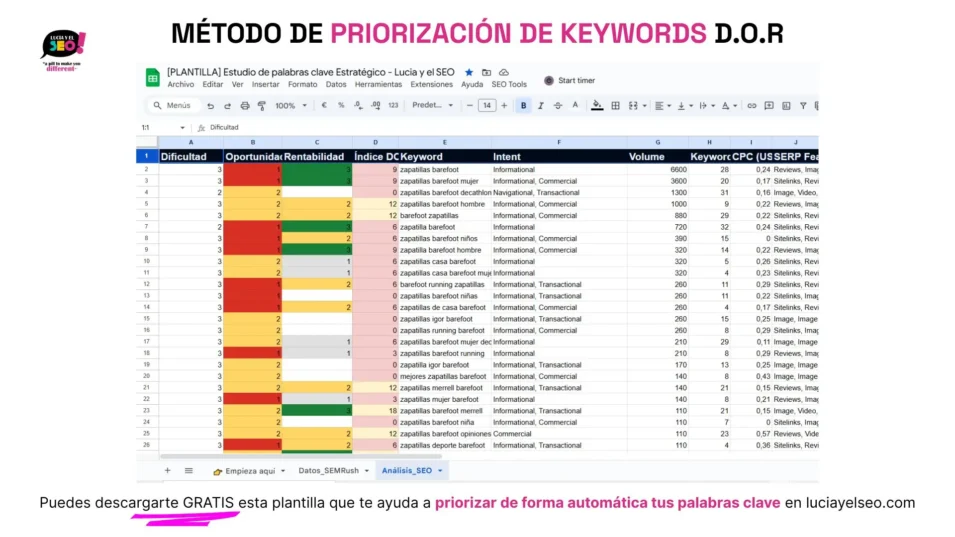Open the Editar menu
Screen dimensions: 955x537
tap(213, 85)
